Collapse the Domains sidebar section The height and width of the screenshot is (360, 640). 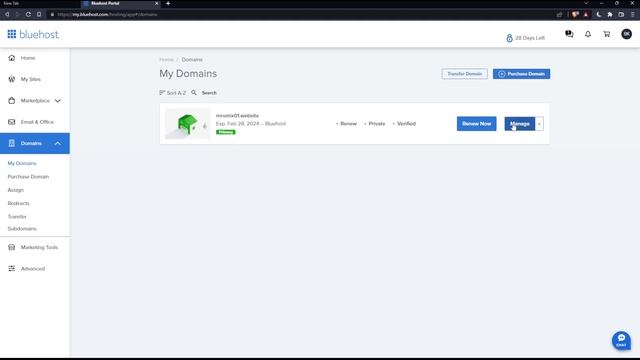(58, 144)
